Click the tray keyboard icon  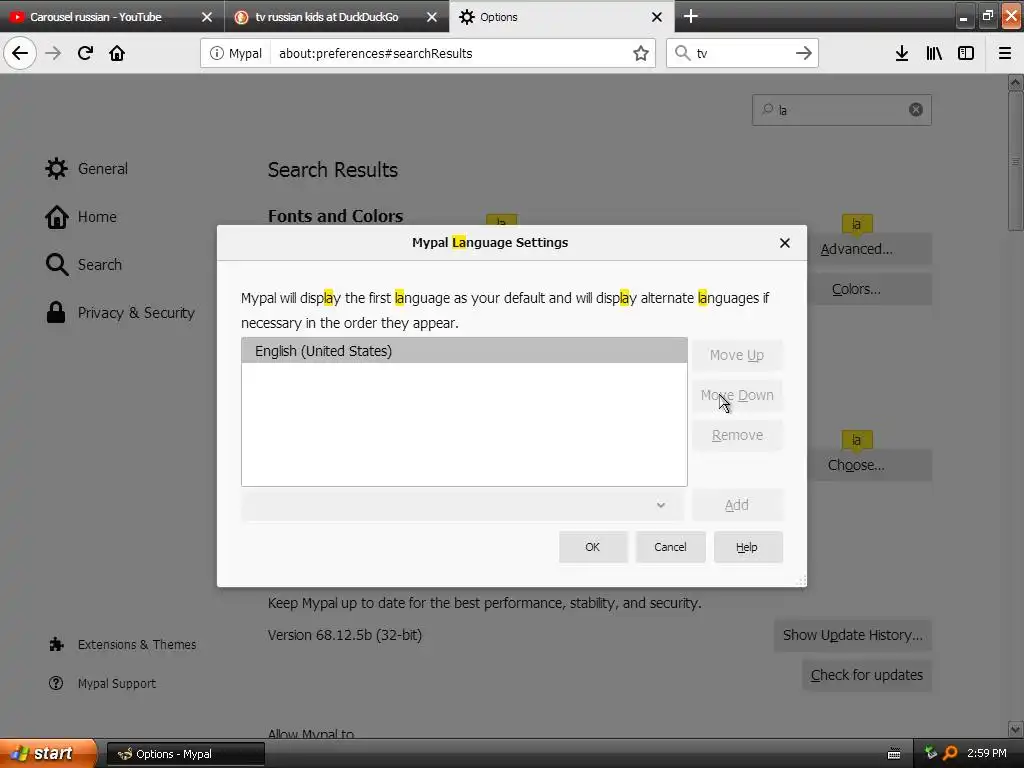point(894,754)
